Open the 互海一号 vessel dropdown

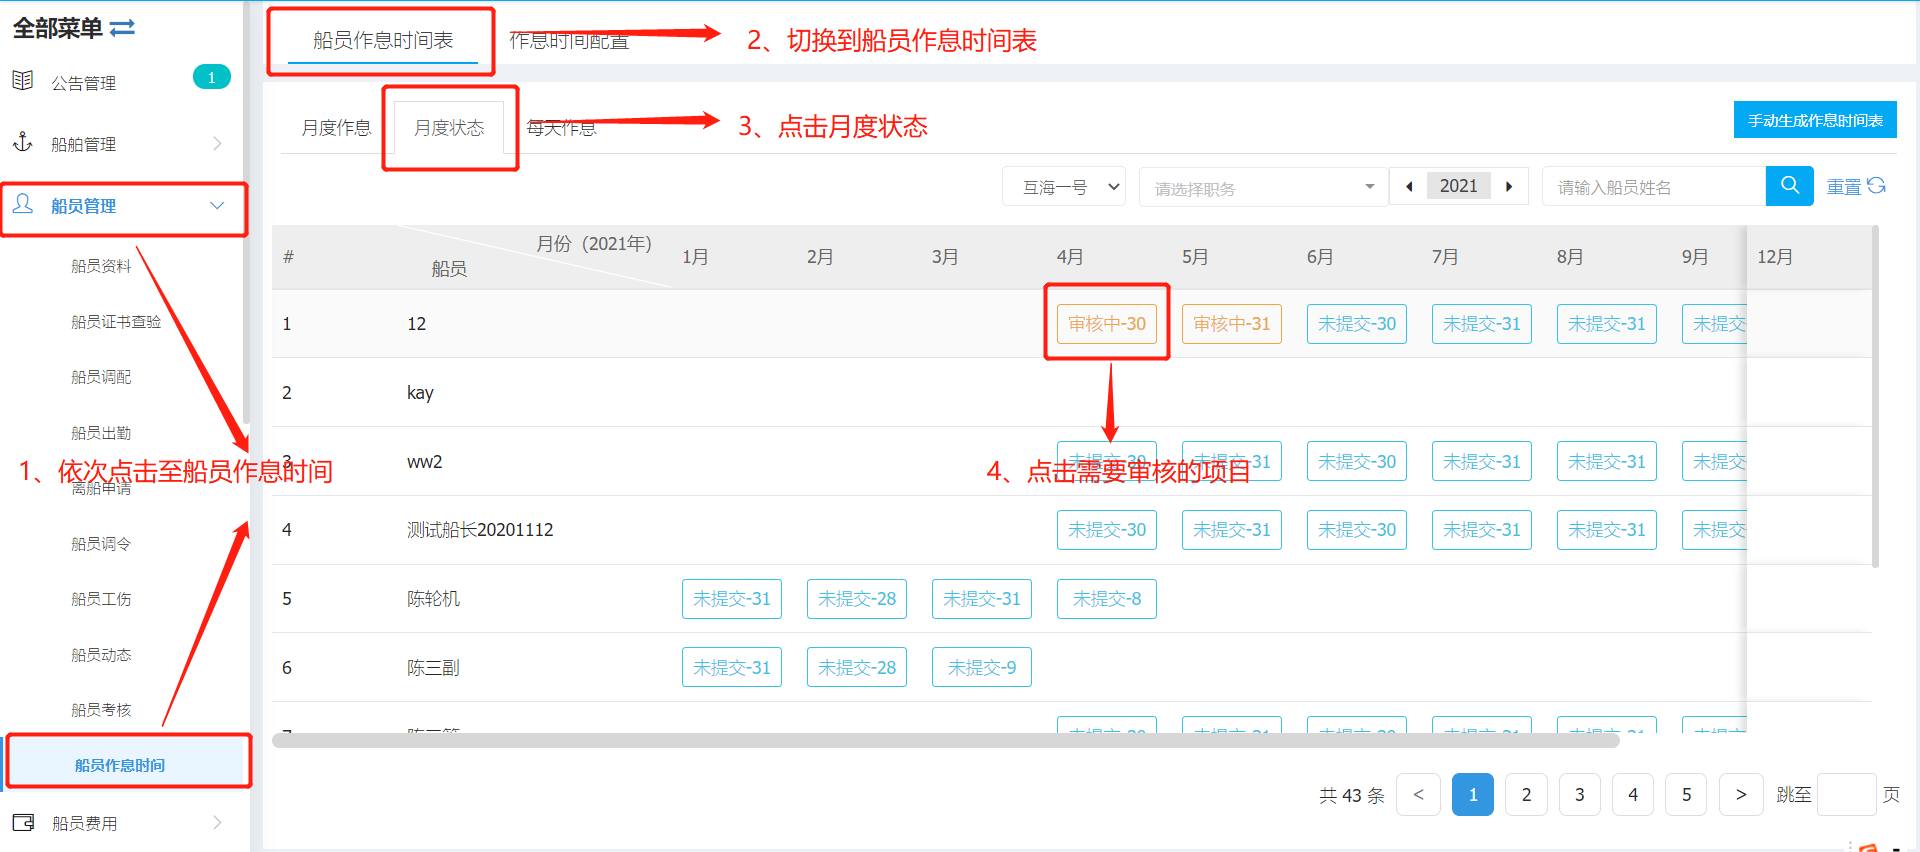point(1064,187)
